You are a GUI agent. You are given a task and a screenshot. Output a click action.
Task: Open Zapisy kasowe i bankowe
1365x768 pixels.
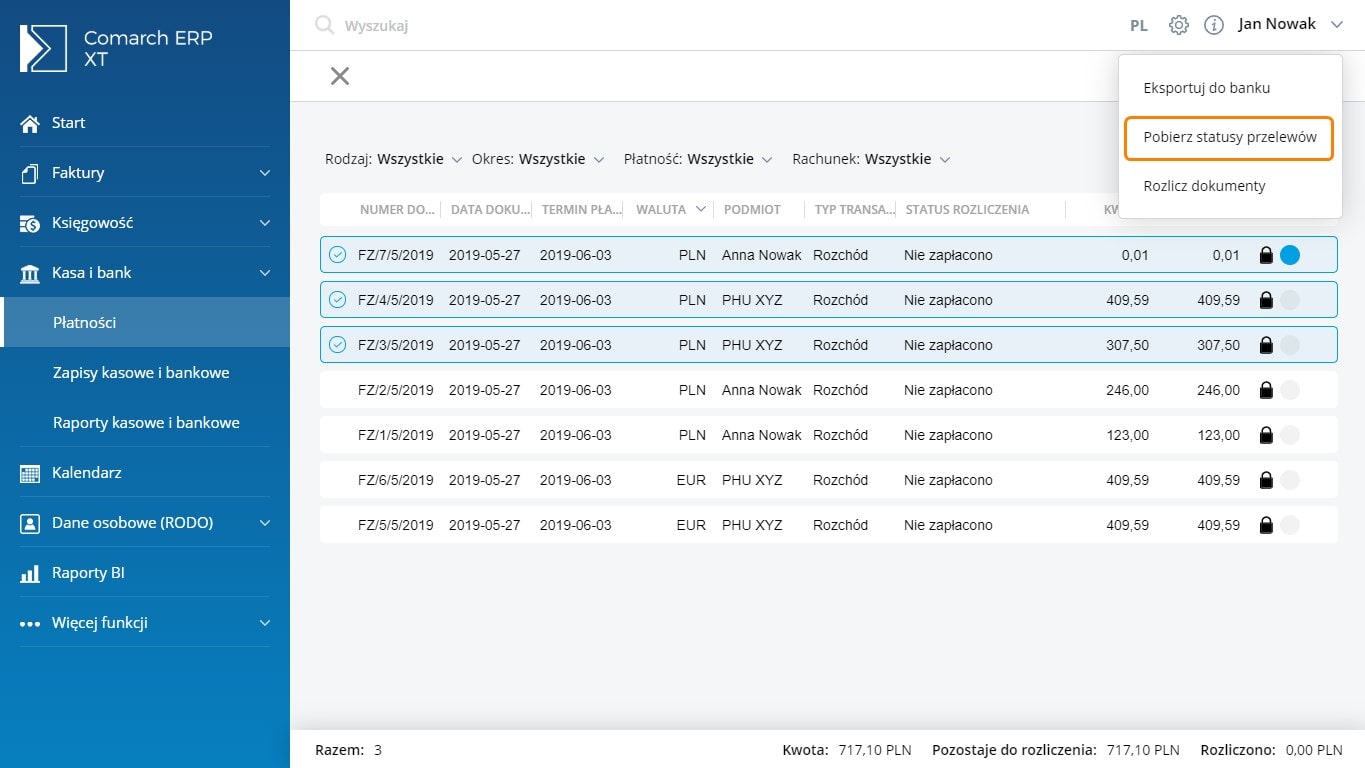click(x=141, y=373)
